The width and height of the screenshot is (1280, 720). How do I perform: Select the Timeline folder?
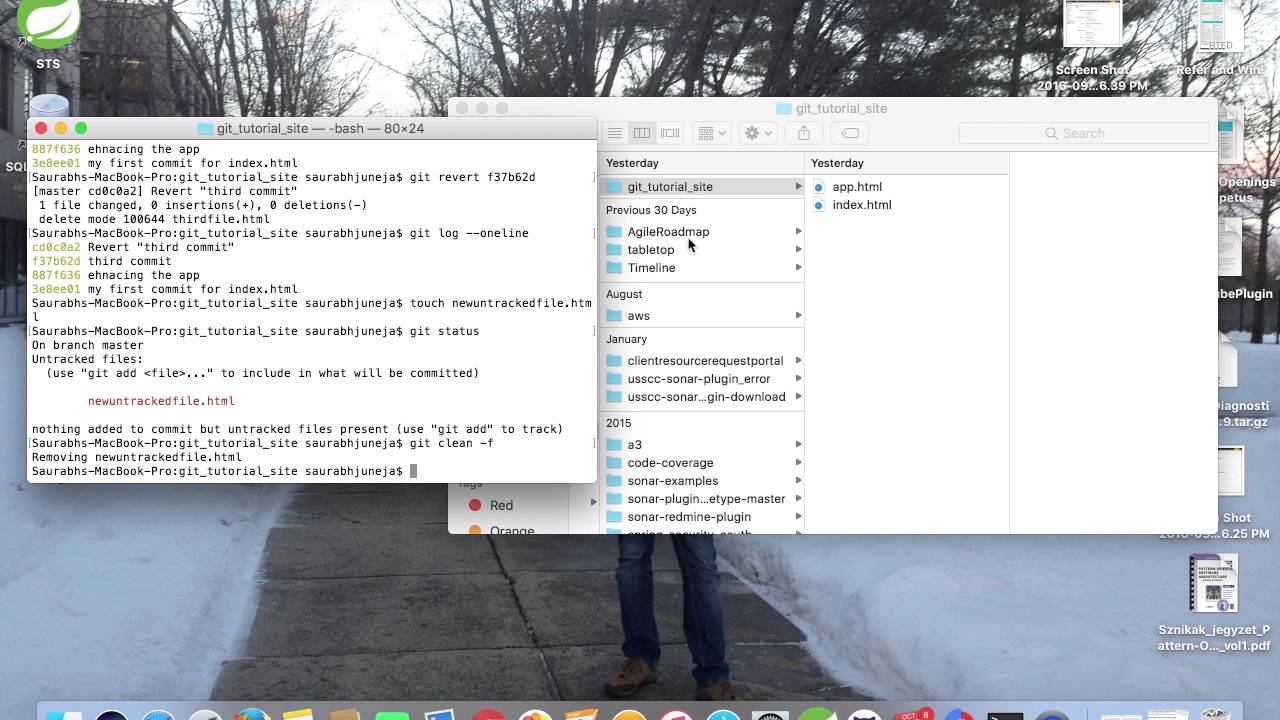[702, 268]
